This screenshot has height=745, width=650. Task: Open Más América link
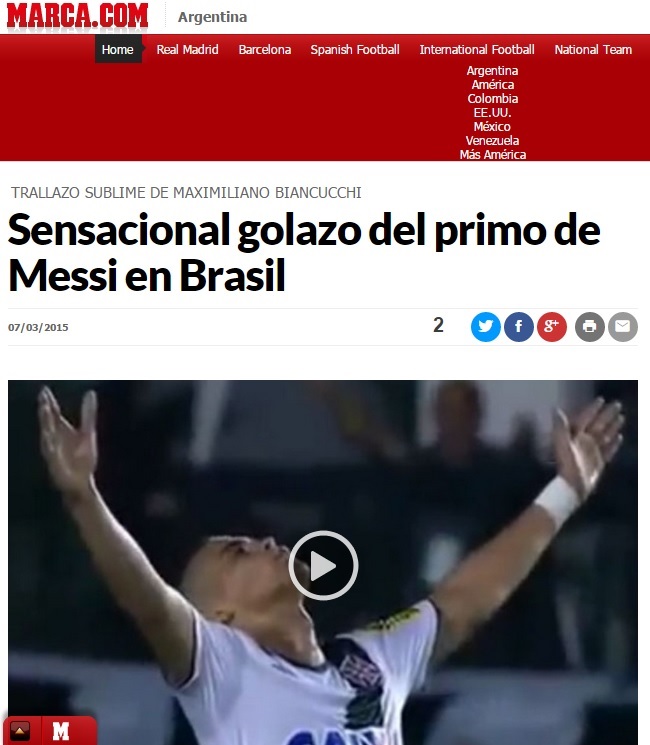493,154
